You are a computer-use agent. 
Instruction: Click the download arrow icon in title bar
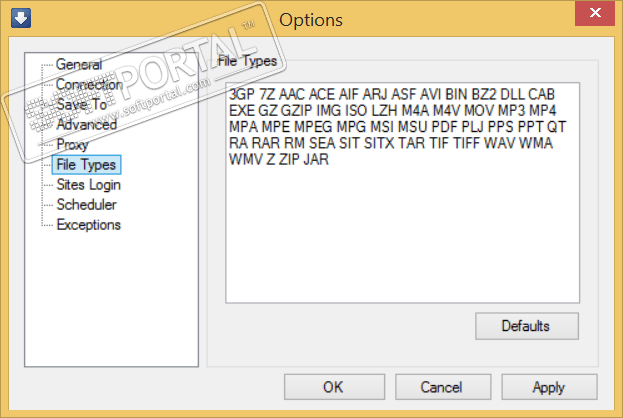[17, 19]
